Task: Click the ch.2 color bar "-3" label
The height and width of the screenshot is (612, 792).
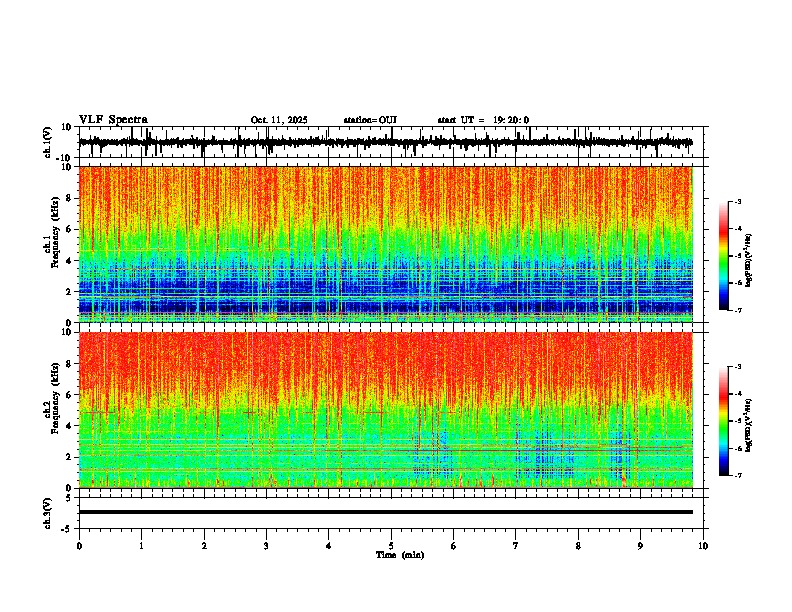Action: pos(738,367)
